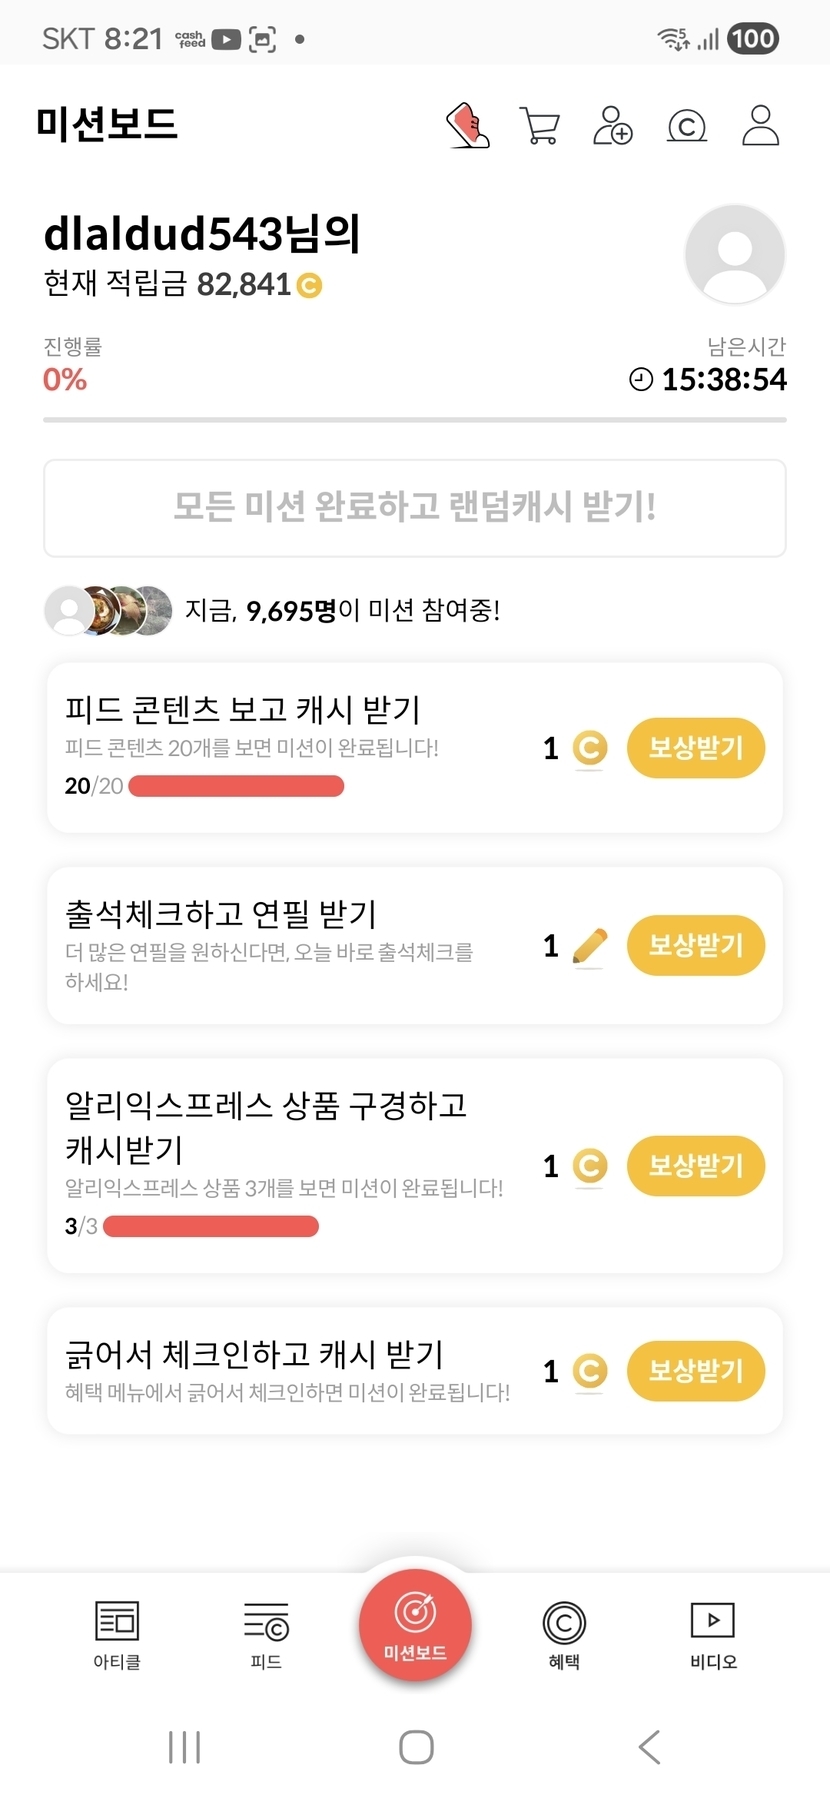Open the 혜택 tab
The height and width of the screenshot is (1798, 830).
point(564,1634)
